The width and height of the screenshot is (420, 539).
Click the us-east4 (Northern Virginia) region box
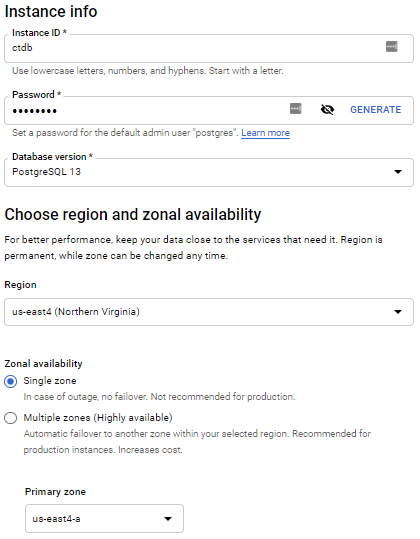click(209, 312)
